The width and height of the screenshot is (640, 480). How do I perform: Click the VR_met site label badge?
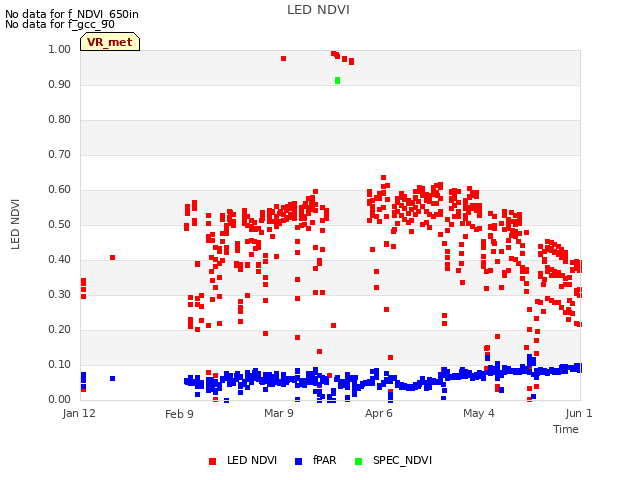coord(110,42)
